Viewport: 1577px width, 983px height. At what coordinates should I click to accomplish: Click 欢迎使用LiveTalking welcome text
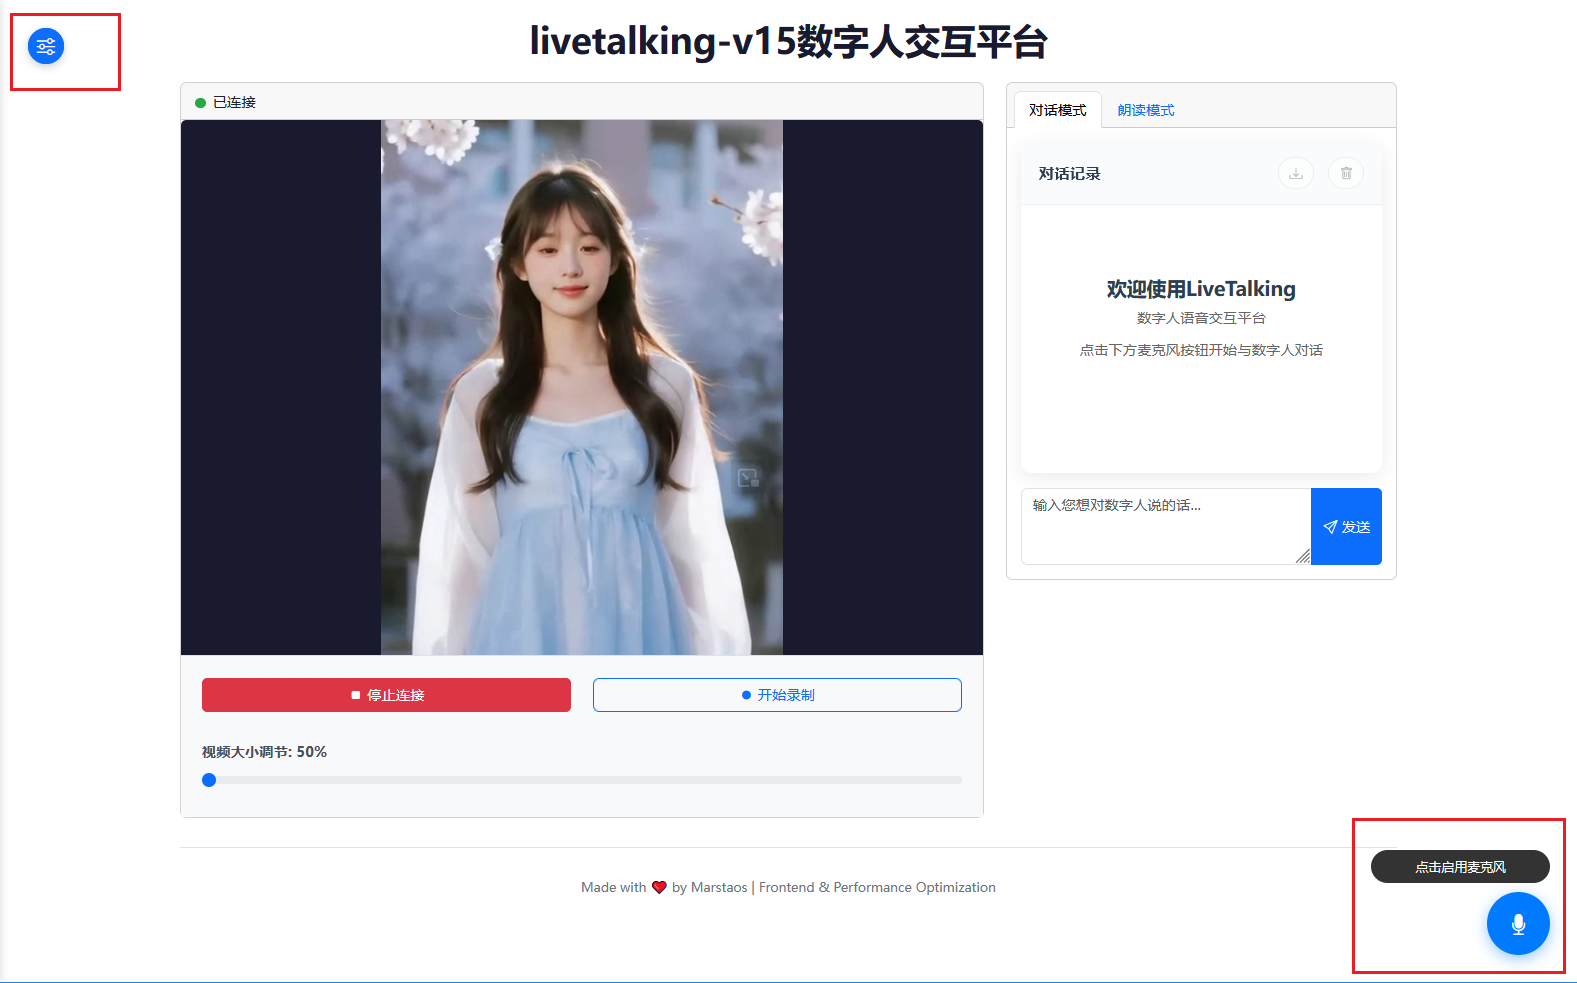tap(1201, 289)
